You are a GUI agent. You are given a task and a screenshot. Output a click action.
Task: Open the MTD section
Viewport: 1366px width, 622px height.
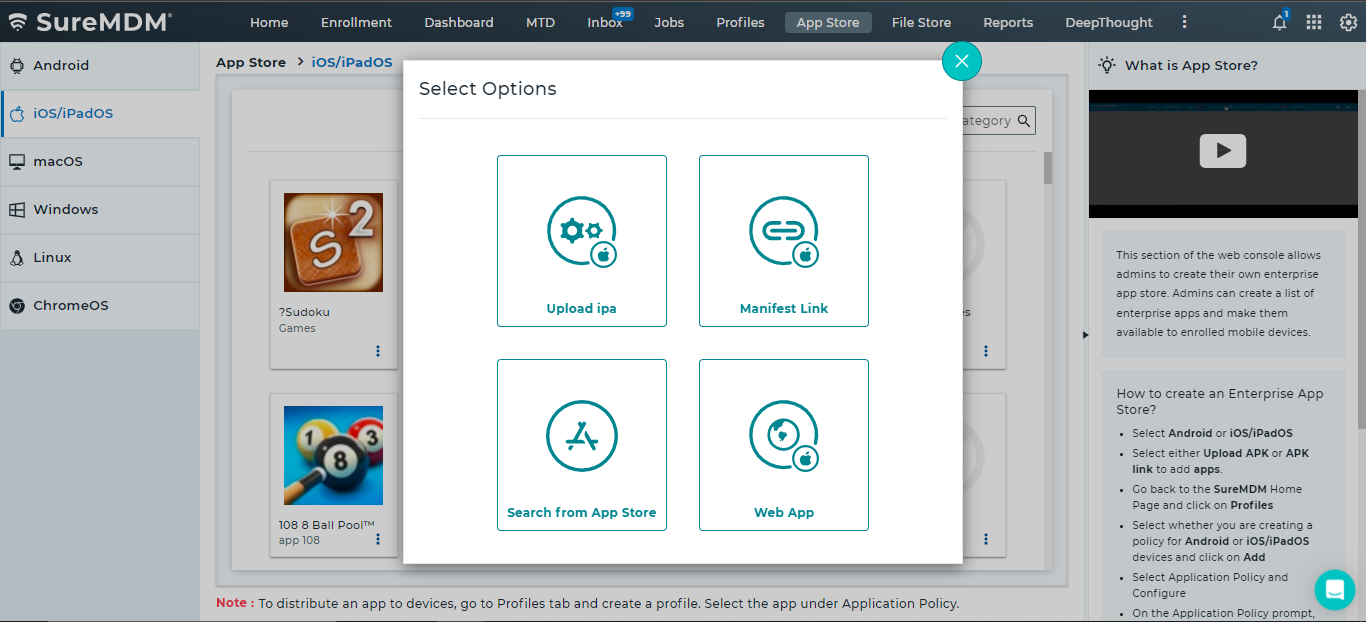click(x=540, y=22)
